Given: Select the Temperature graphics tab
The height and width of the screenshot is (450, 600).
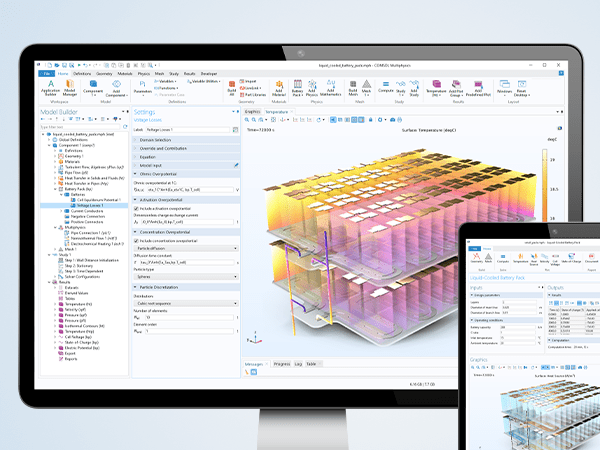Looking at the screenshot, I should [279, 112].
